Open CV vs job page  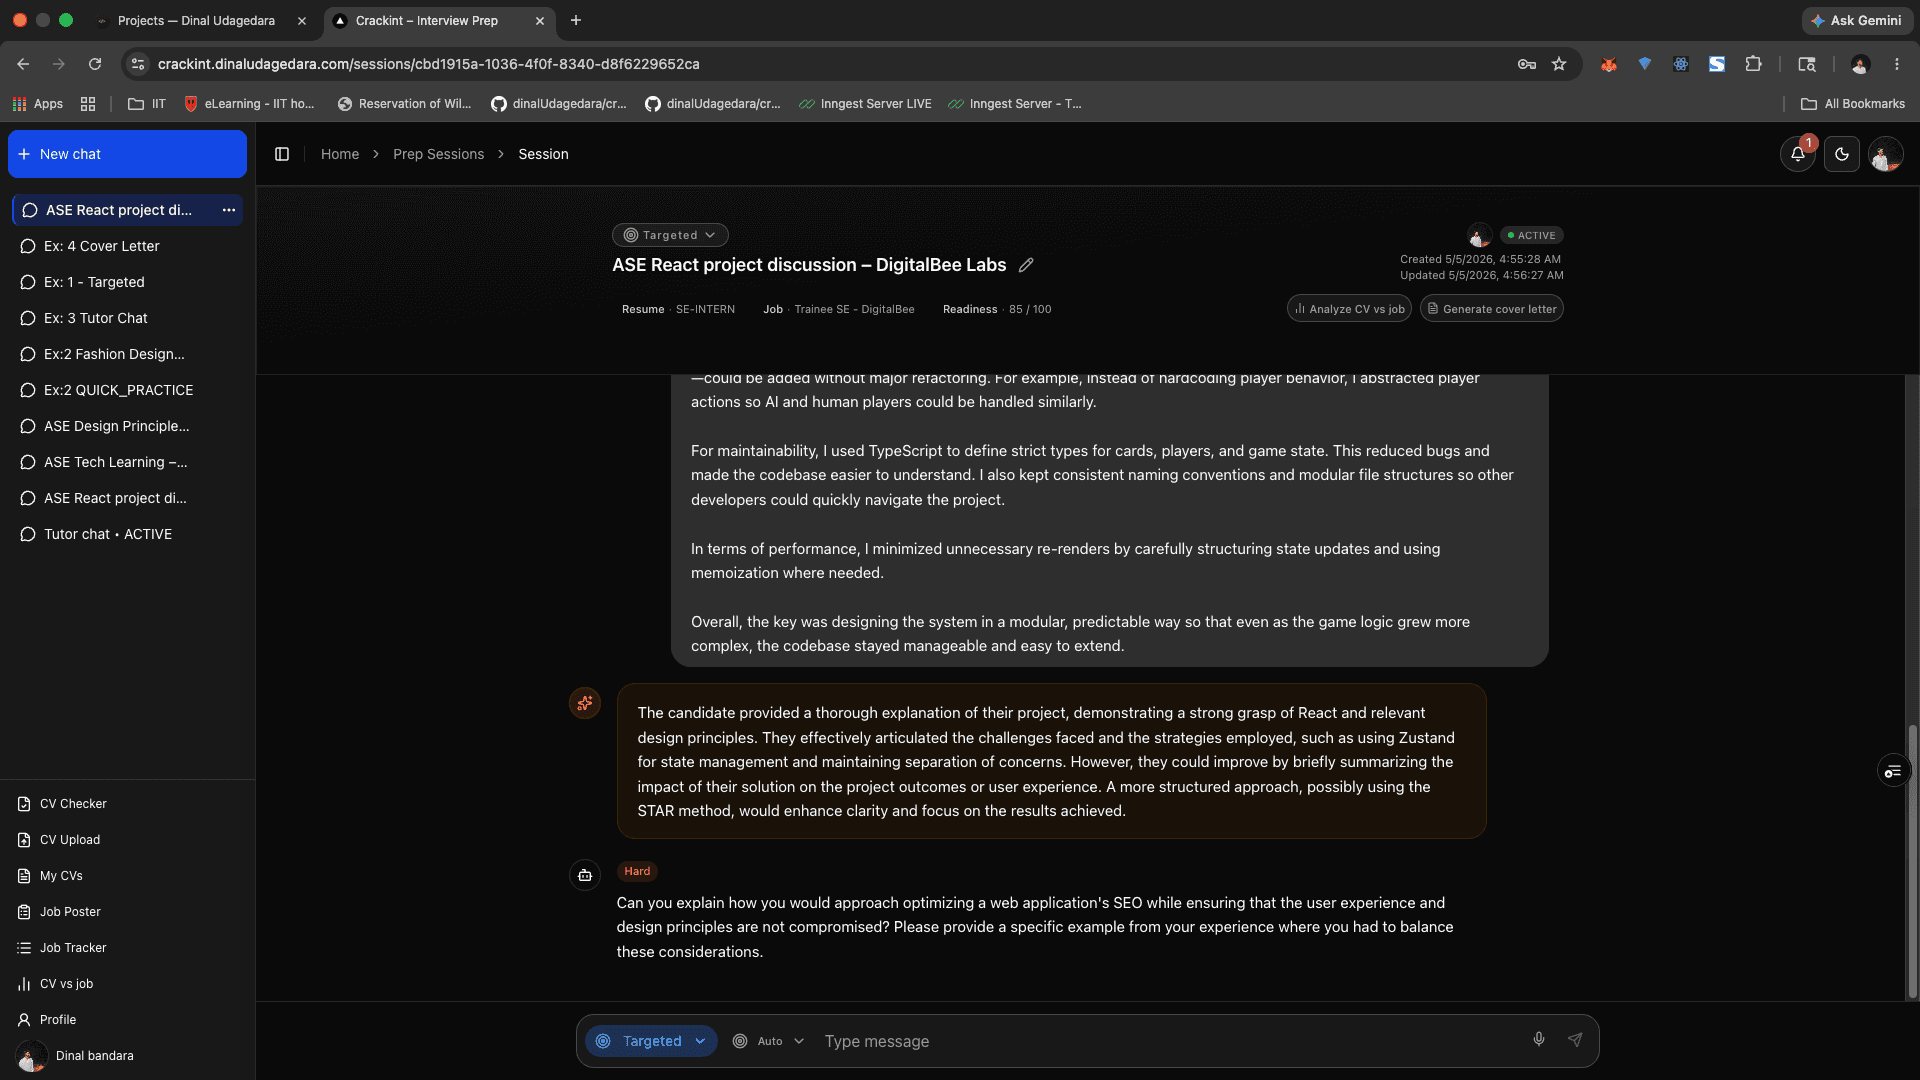pos(55,984)
